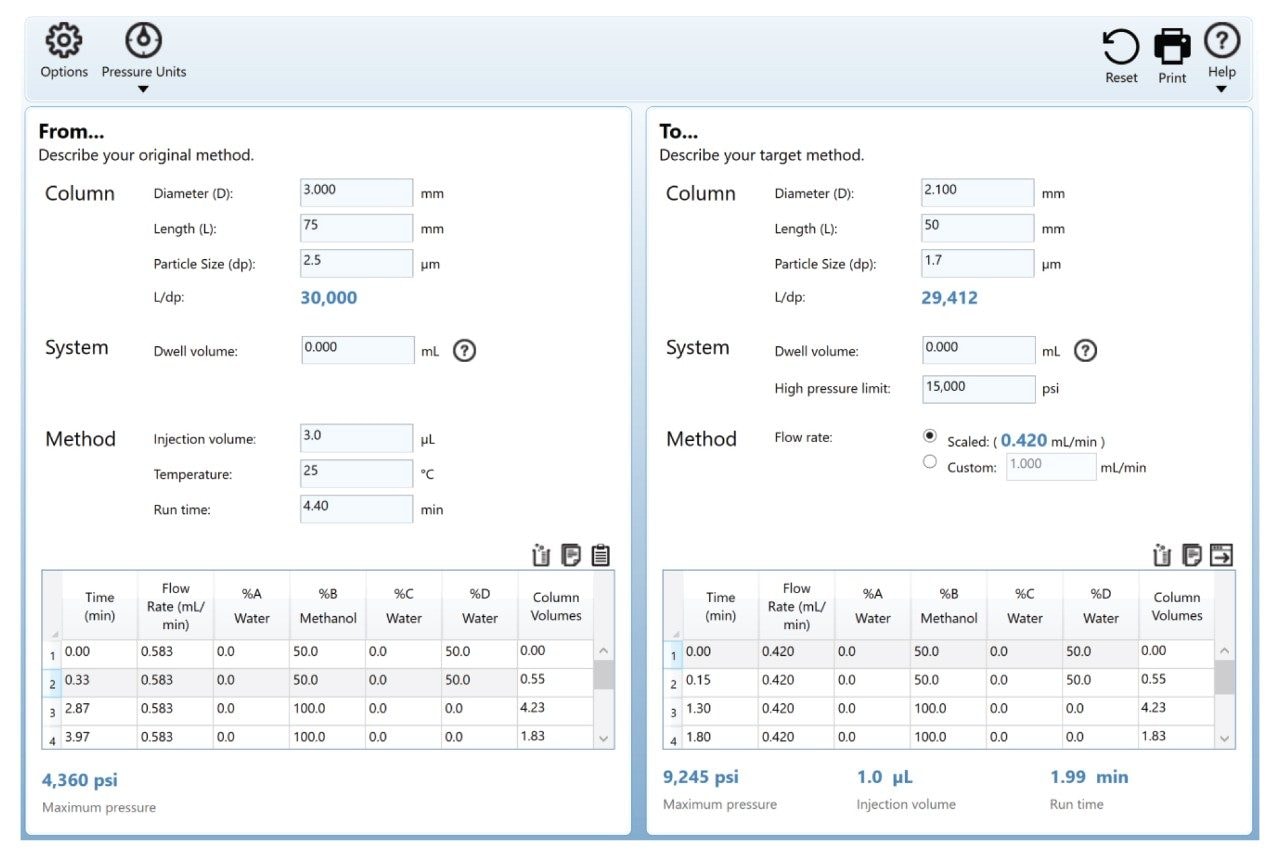Click the Pressure Units gauge icon
Image resolution: width=1280 pixels, height=853 pixels.
(144, 40)
